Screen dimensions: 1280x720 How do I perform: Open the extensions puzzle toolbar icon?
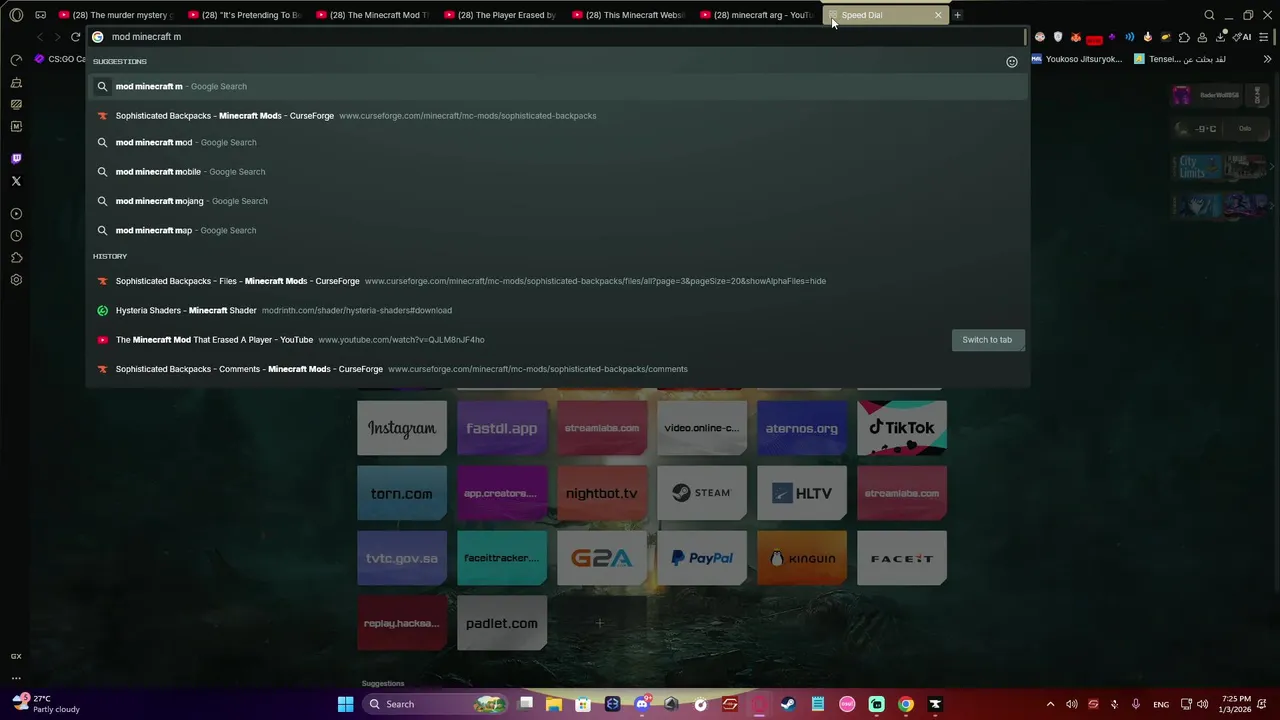pyautogui.click(x=1184, y=37)
